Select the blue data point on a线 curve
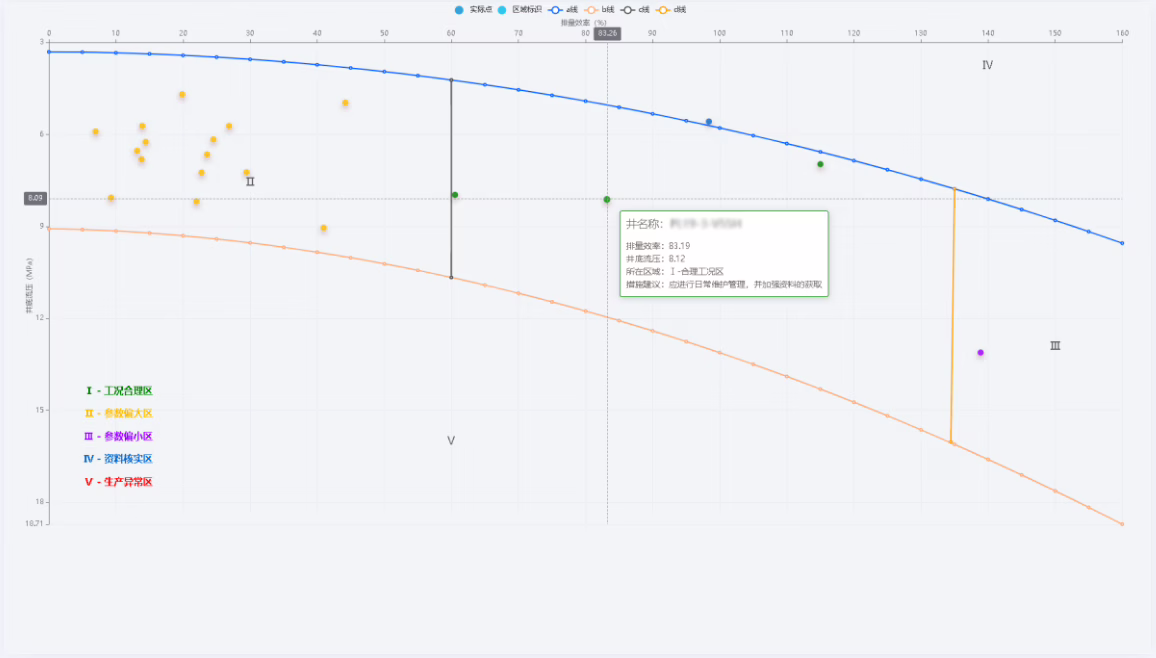 click(x=709, y=122)
